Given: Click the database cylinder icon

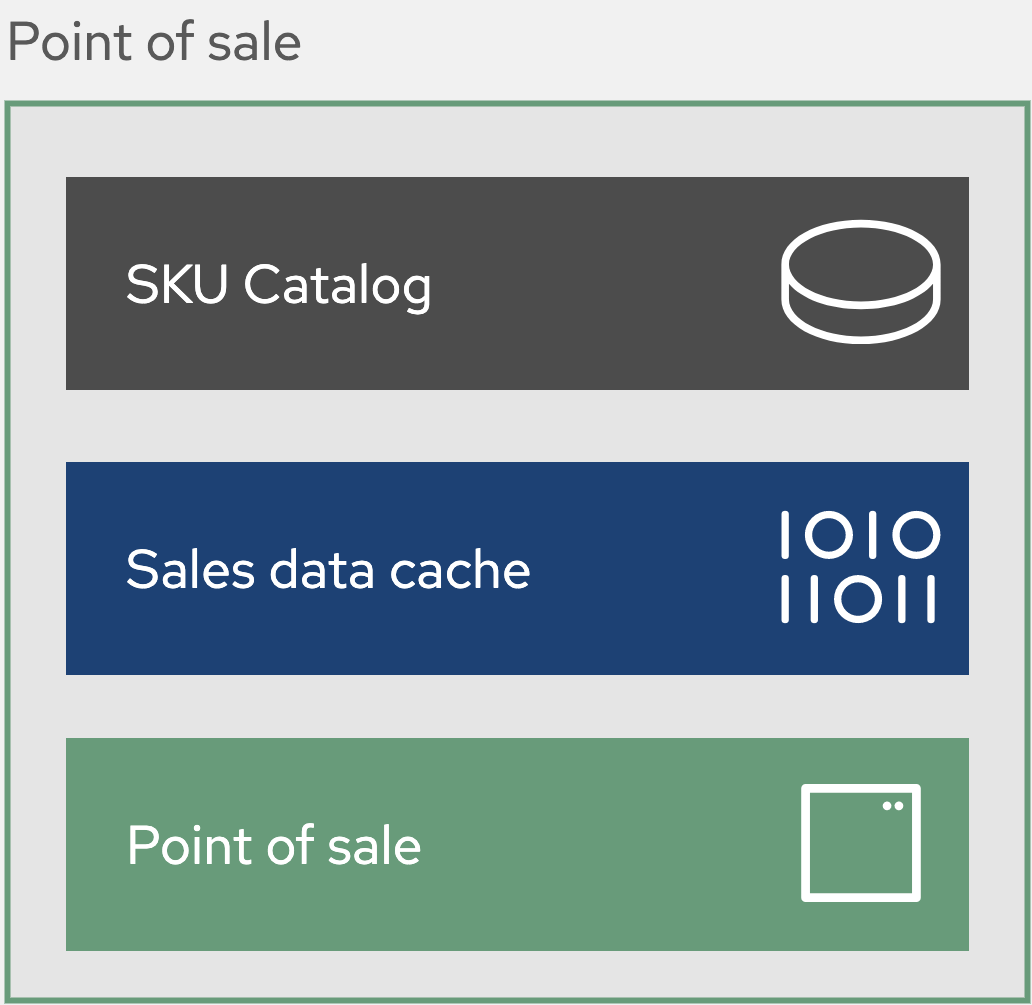Looking at the screenshot, I should coord(860,282).
